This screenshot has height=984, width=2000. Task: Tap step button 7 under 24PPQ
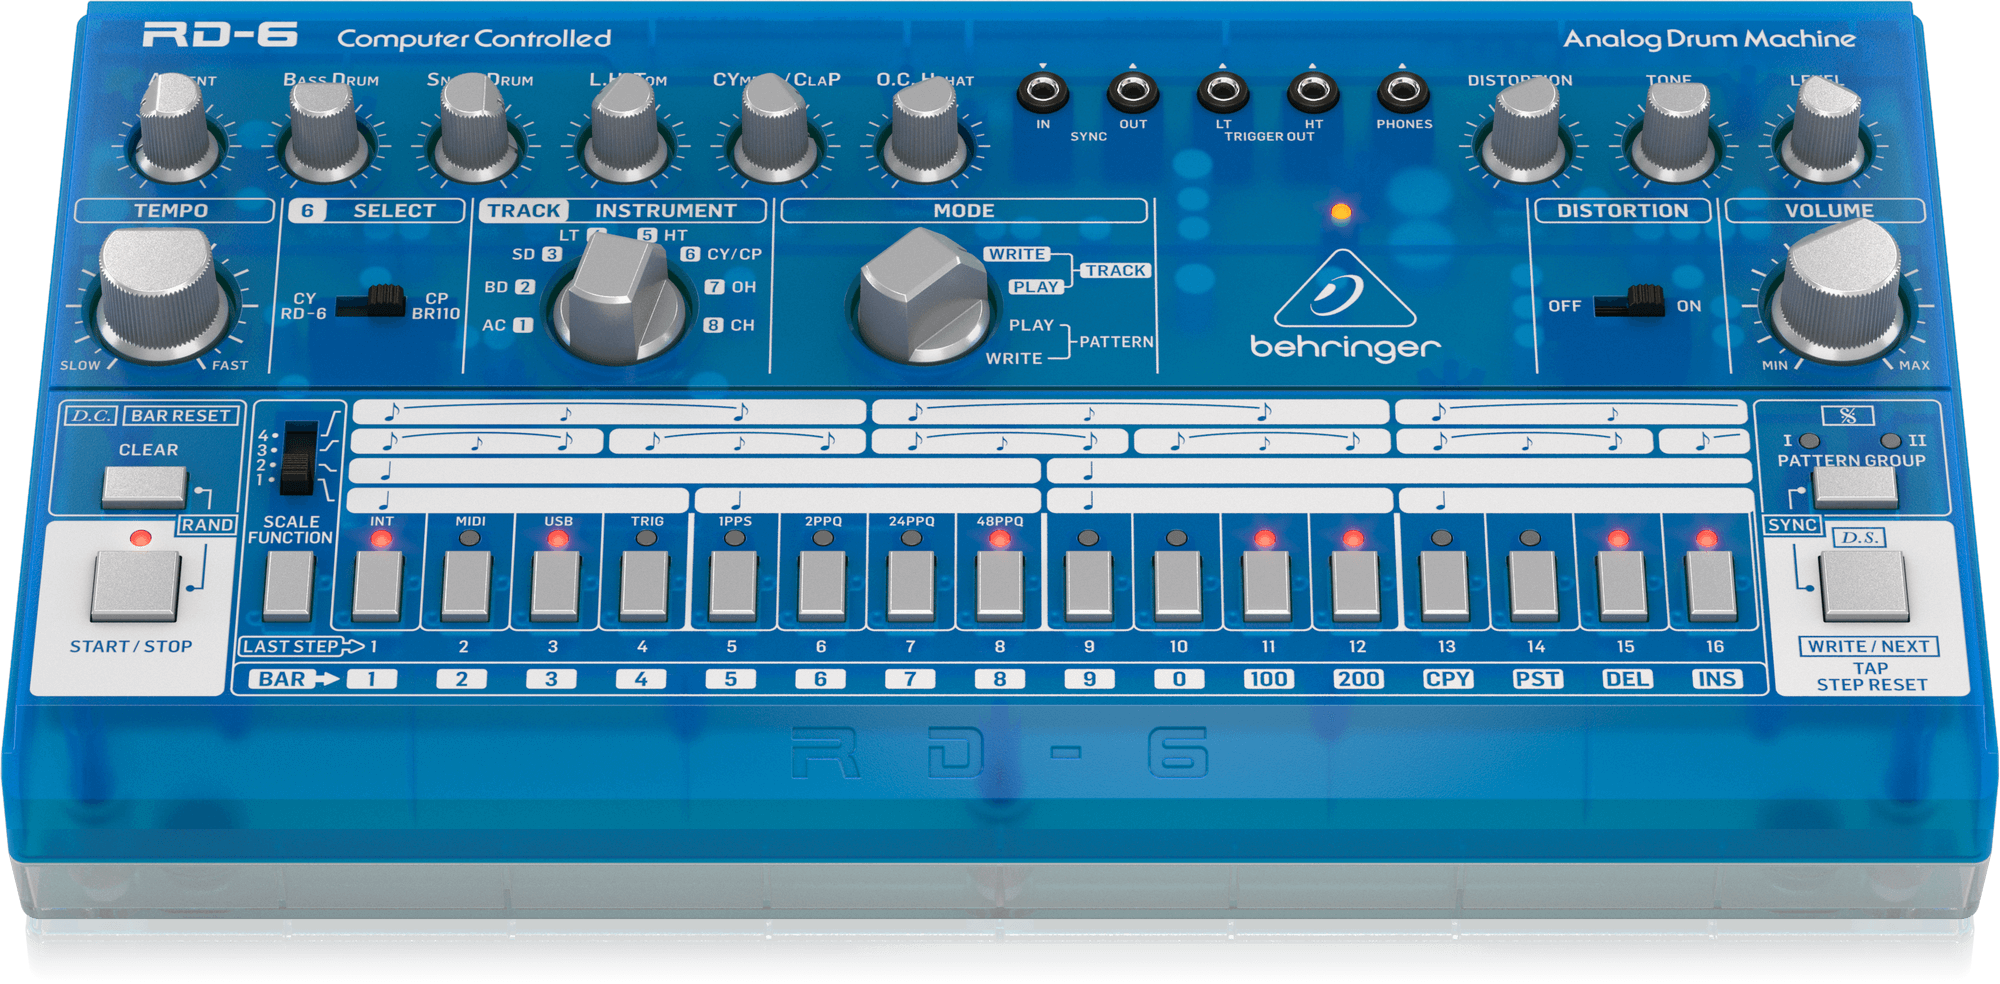pos(911,584)
